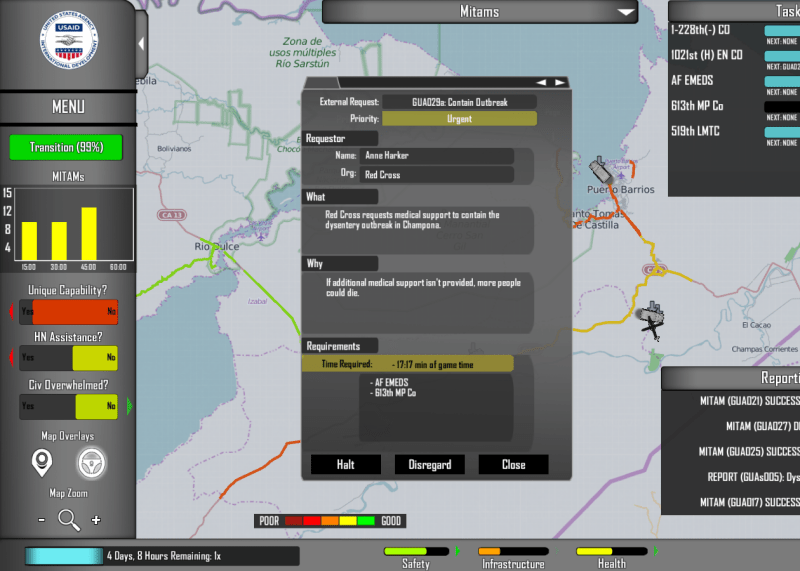Set Civ Overwhelmed to Yes
Screen dimensions: 800x571
point(28,406)
